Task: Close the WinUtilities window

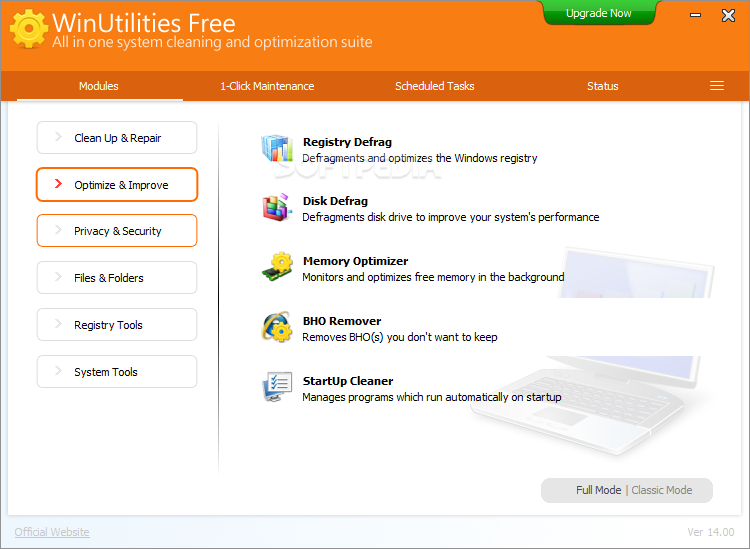Action: [728, 15]
